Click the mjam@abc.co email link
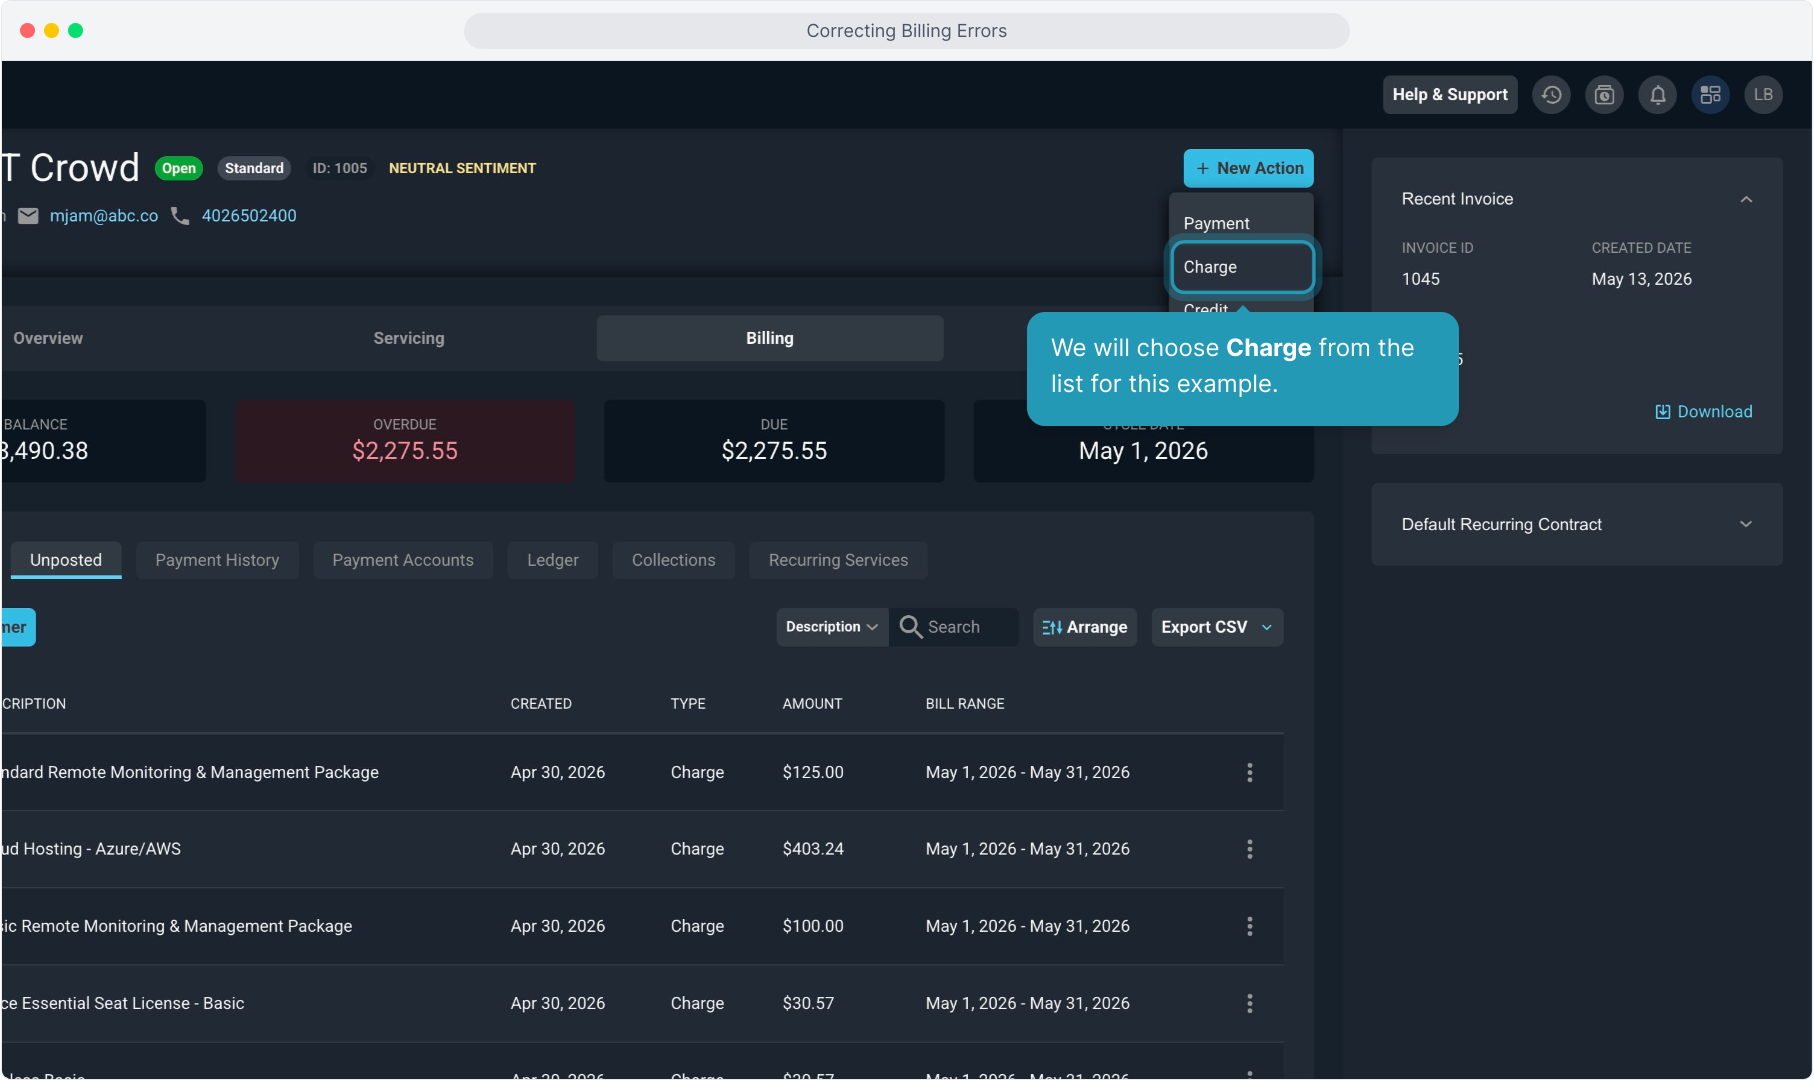 pyautogui.click(x=104, y=216)
